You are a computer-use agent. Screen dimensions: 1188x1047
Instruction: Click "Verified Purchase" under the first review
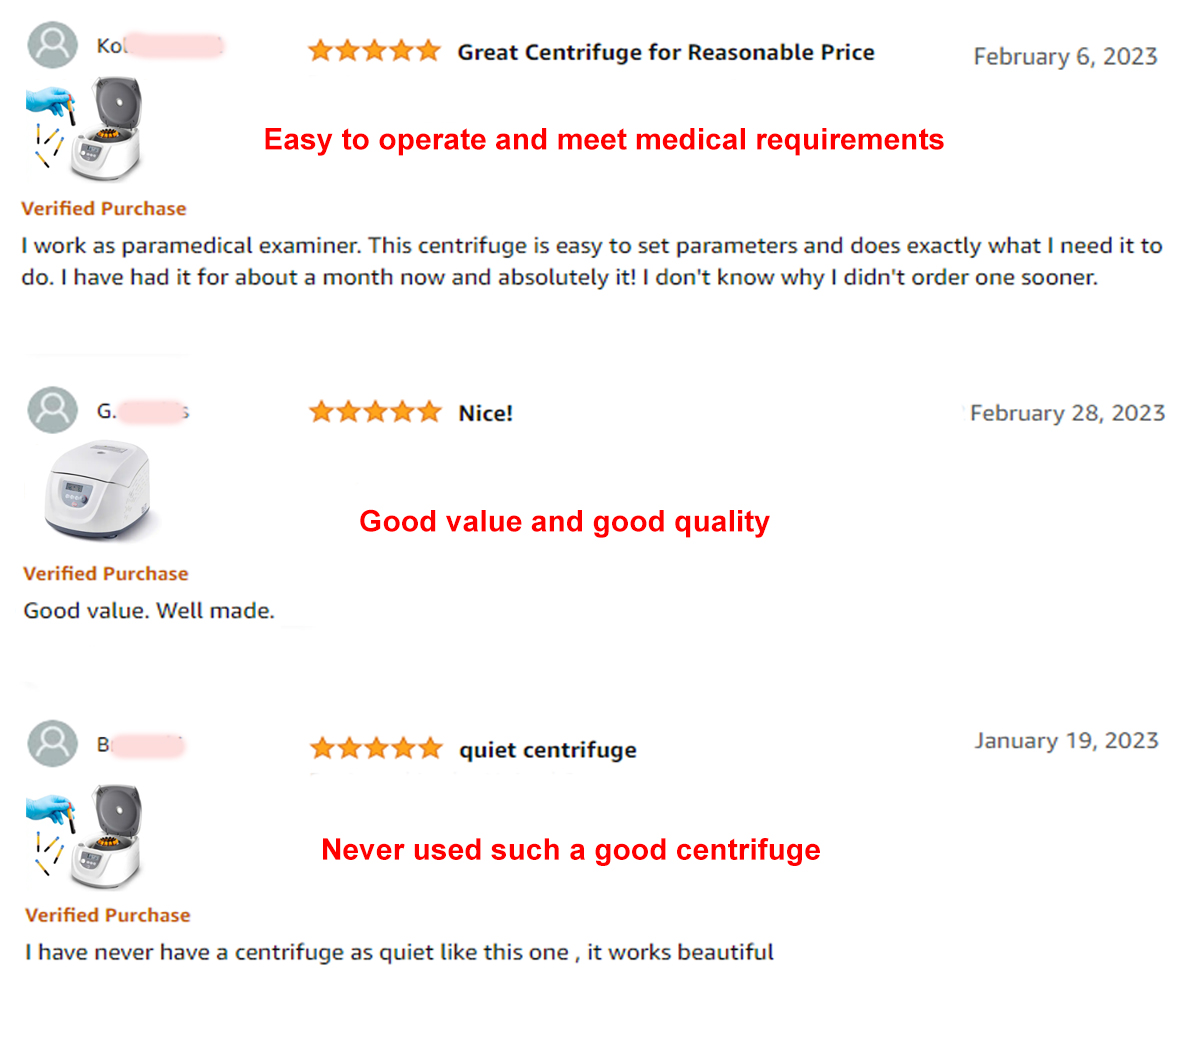pos(104,209)
